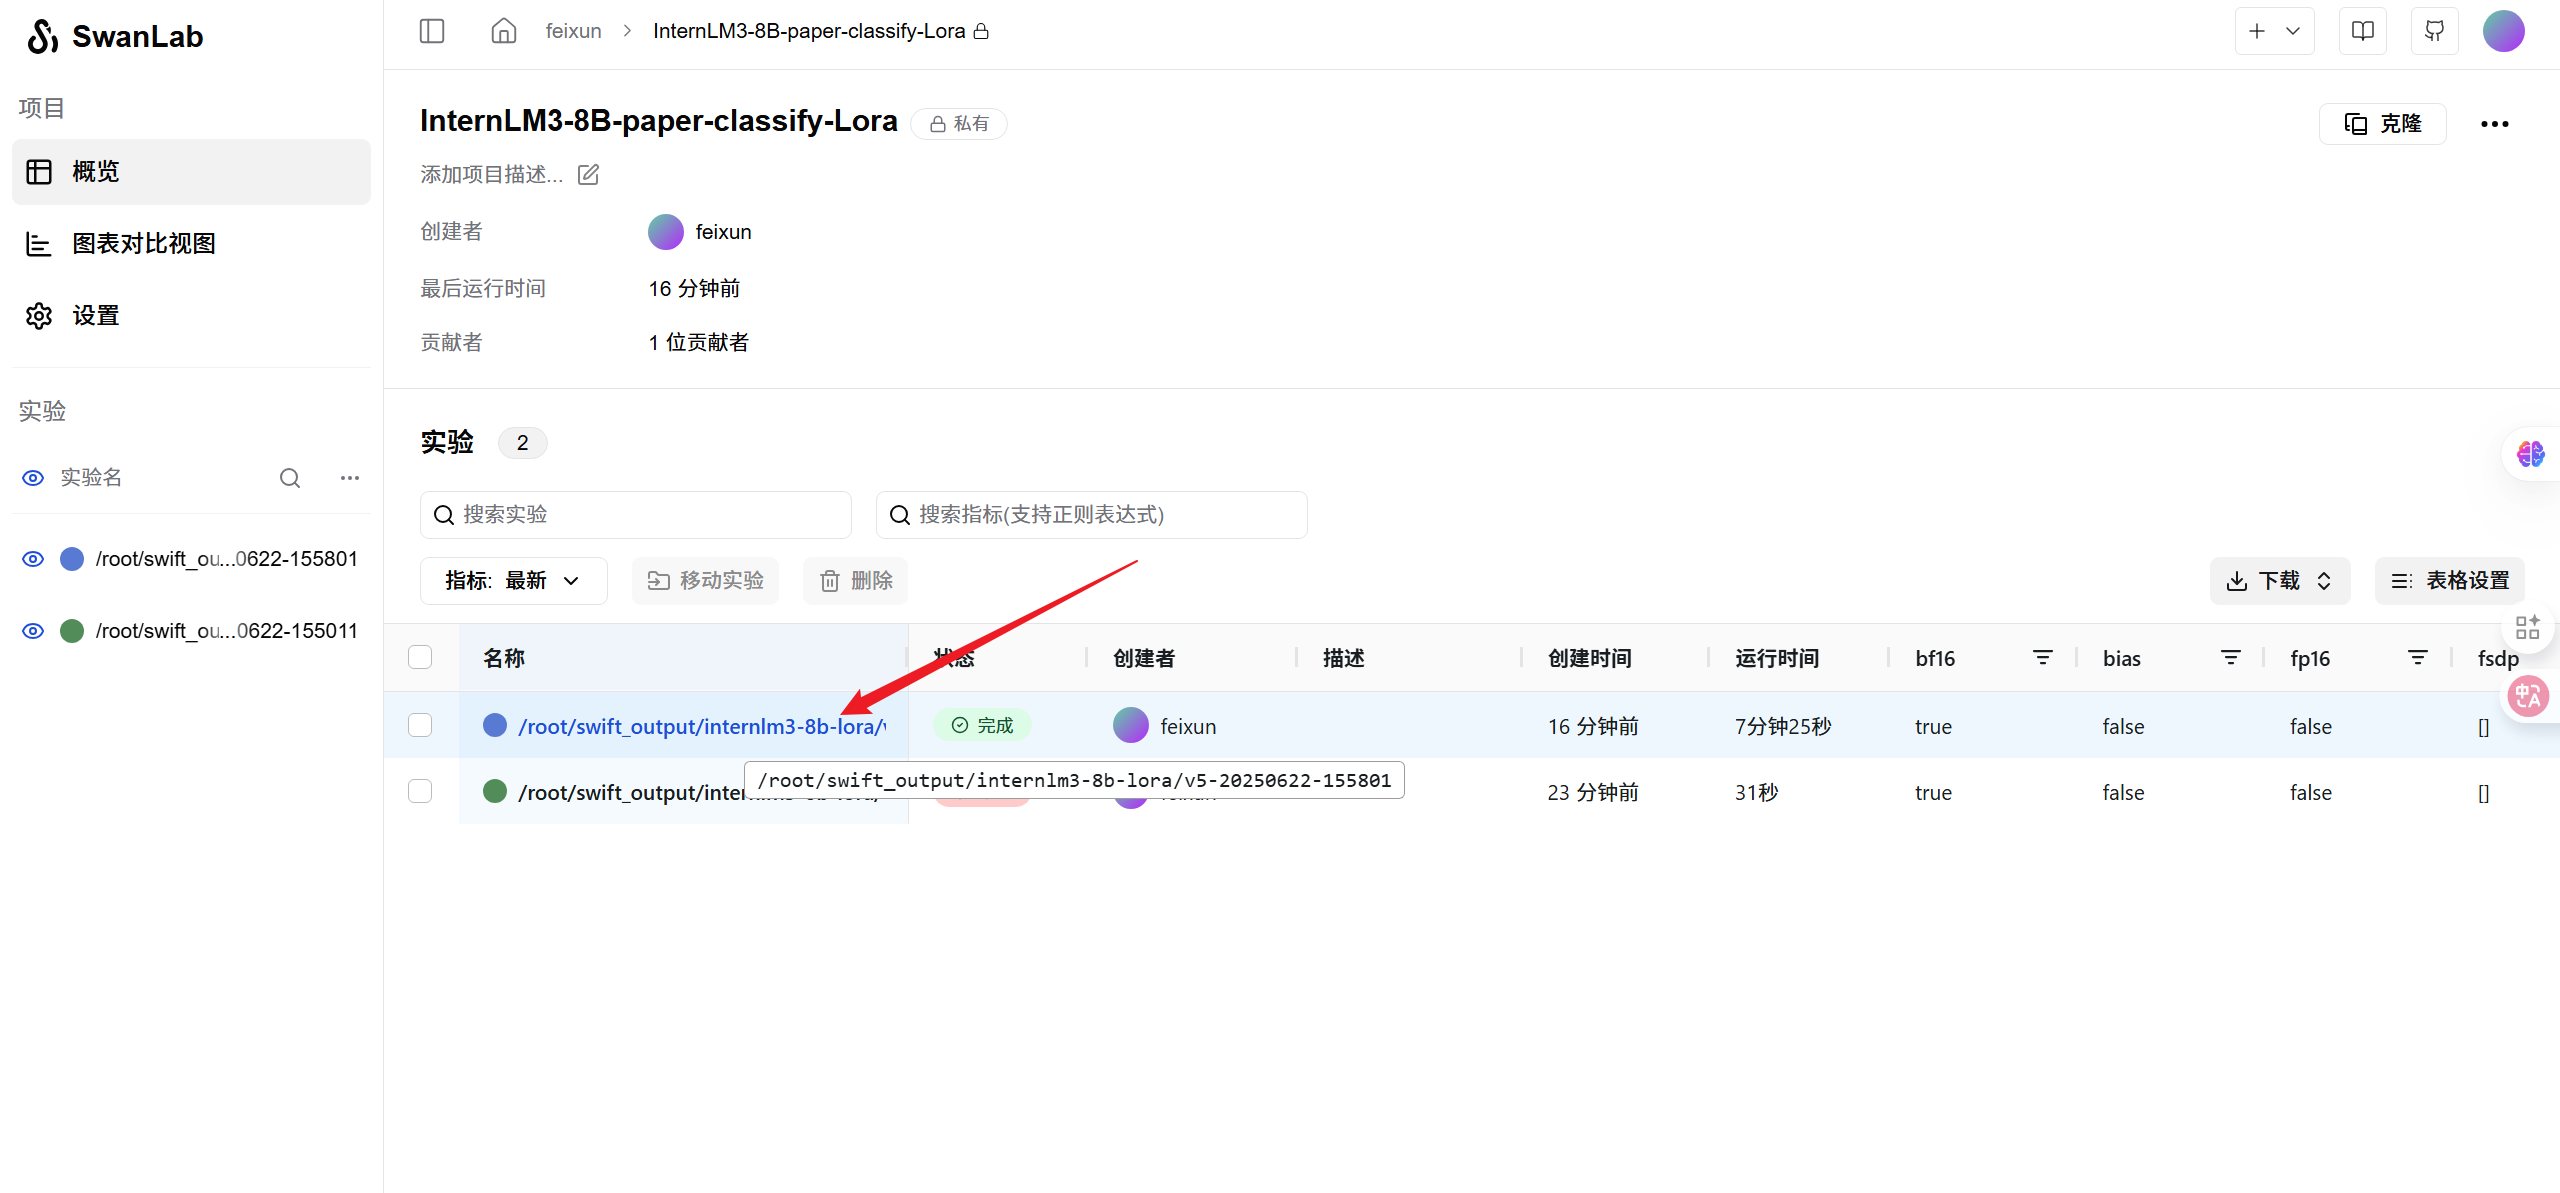The width and height of the screenshot is (2560, 1193).
Task: Click the feixun creator avatar in project info
Action: click(x=666, y=232)
